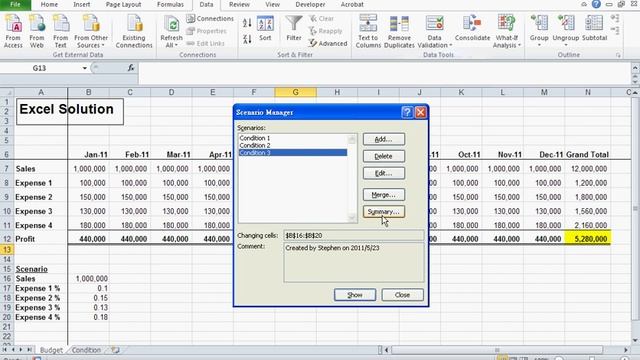Click the Comment text box

pos(354,262)
